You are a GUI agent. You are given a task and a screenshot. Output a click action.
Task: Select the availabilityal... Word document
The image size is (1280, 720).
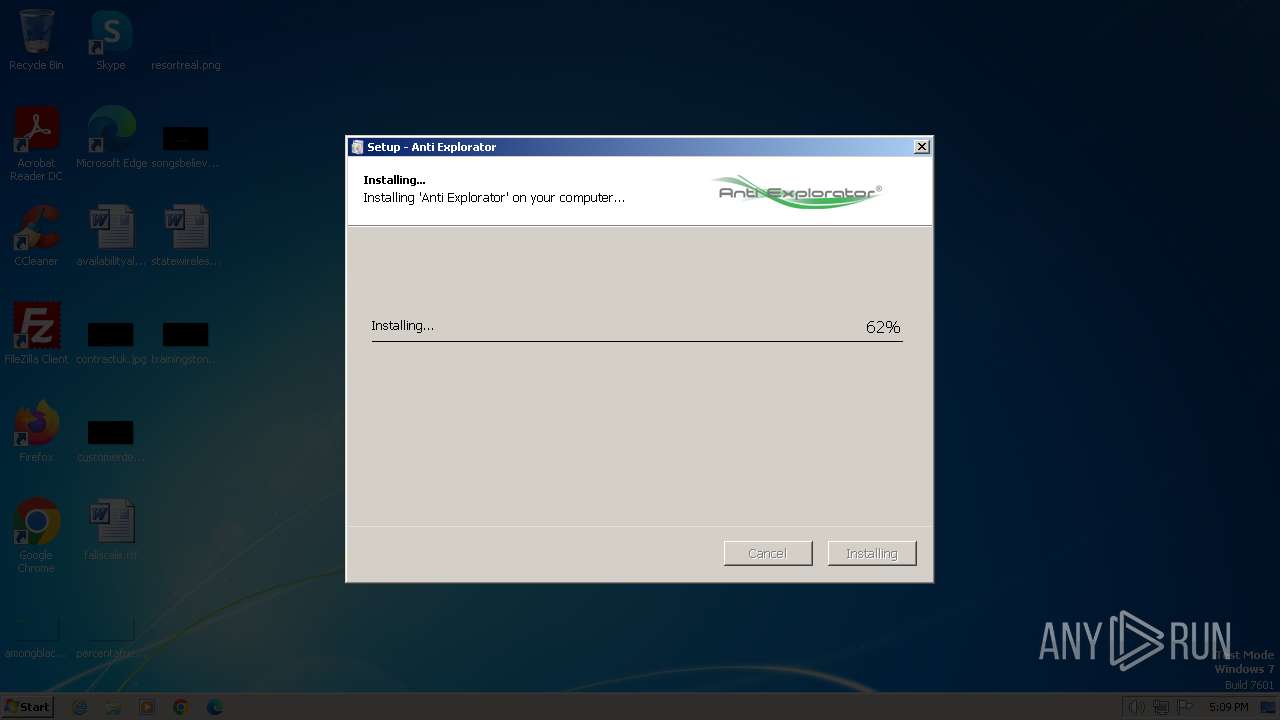coord(111,236)
